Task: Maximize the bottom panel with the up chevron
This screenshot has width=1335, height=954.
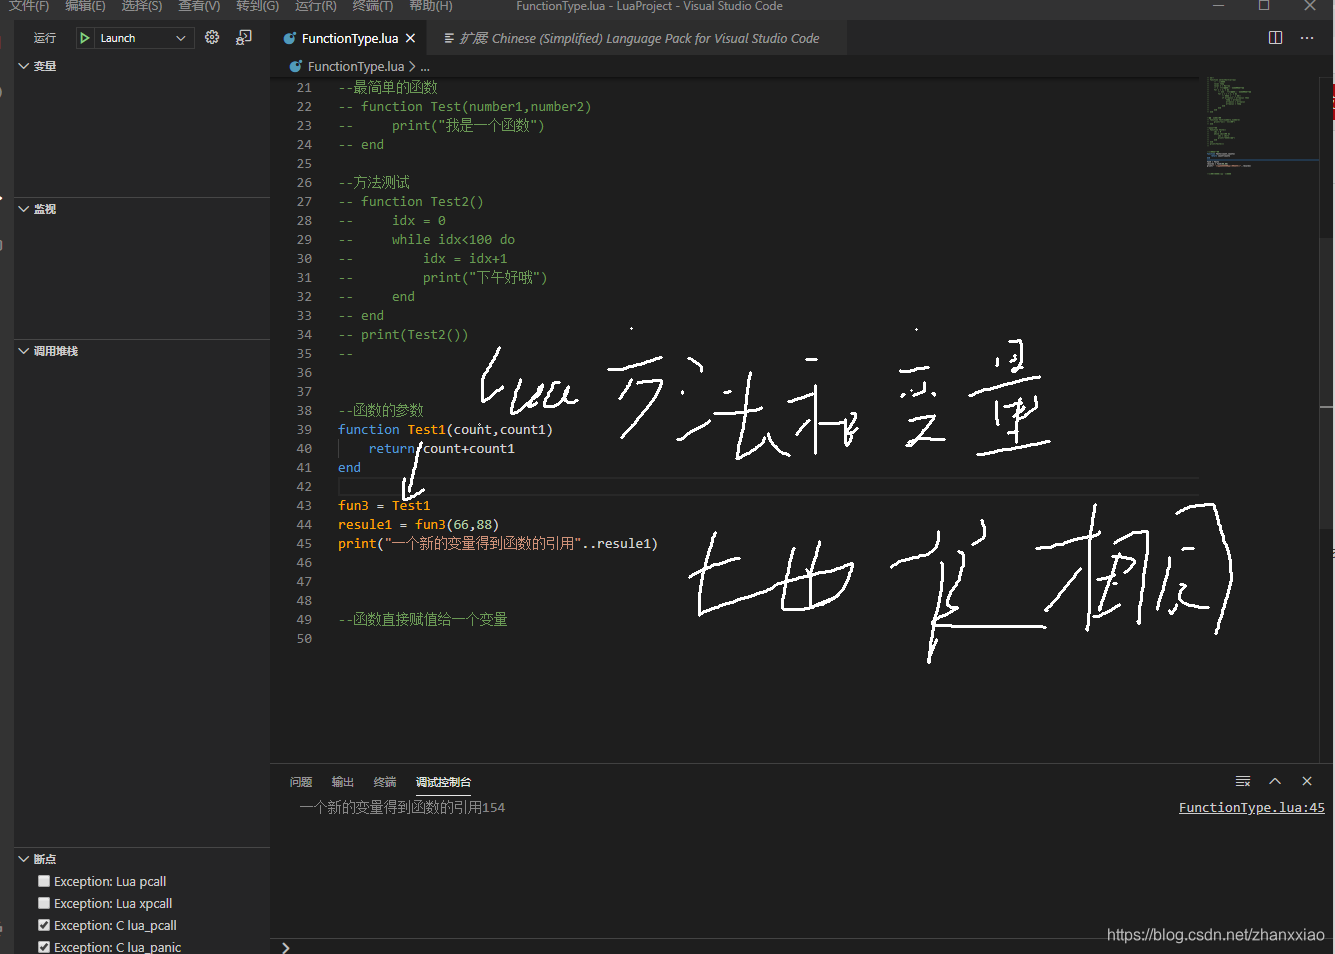Action: click(x=1275, y=781)
